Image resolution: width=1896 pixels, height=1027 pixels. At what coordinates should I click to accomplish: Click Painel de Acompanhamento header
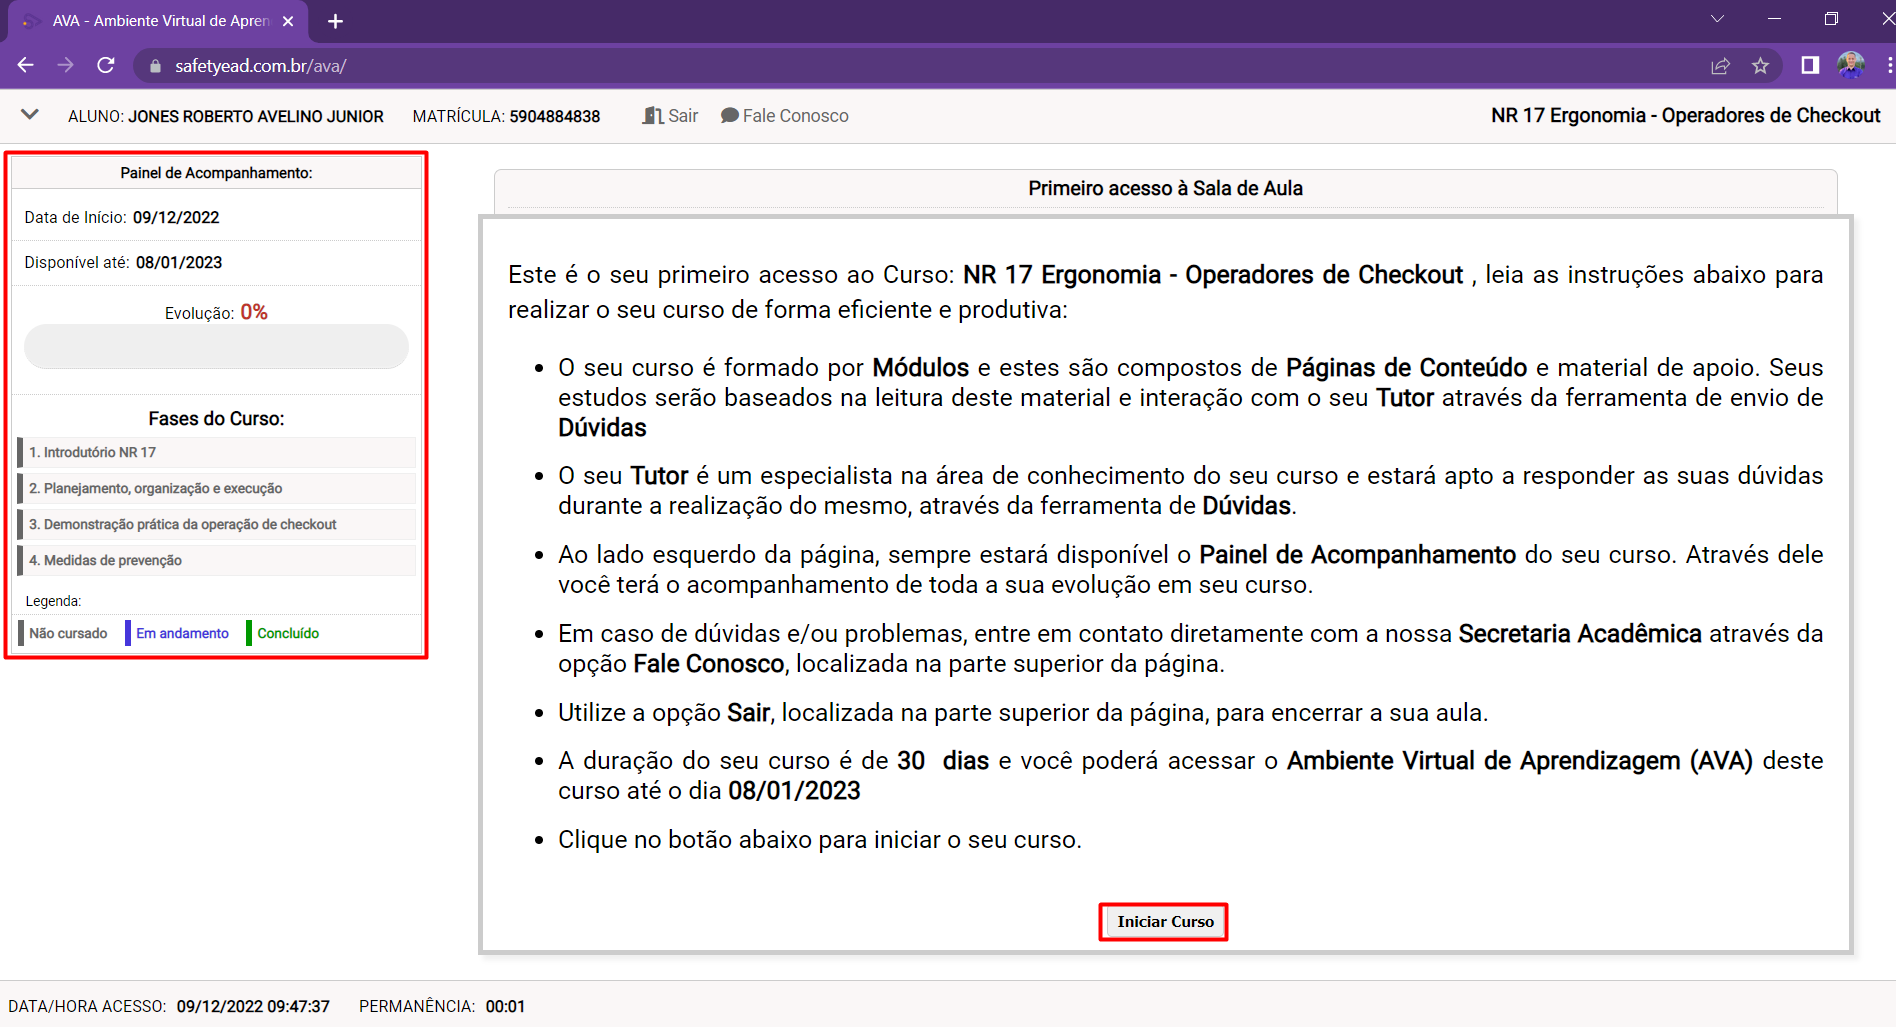216,173
